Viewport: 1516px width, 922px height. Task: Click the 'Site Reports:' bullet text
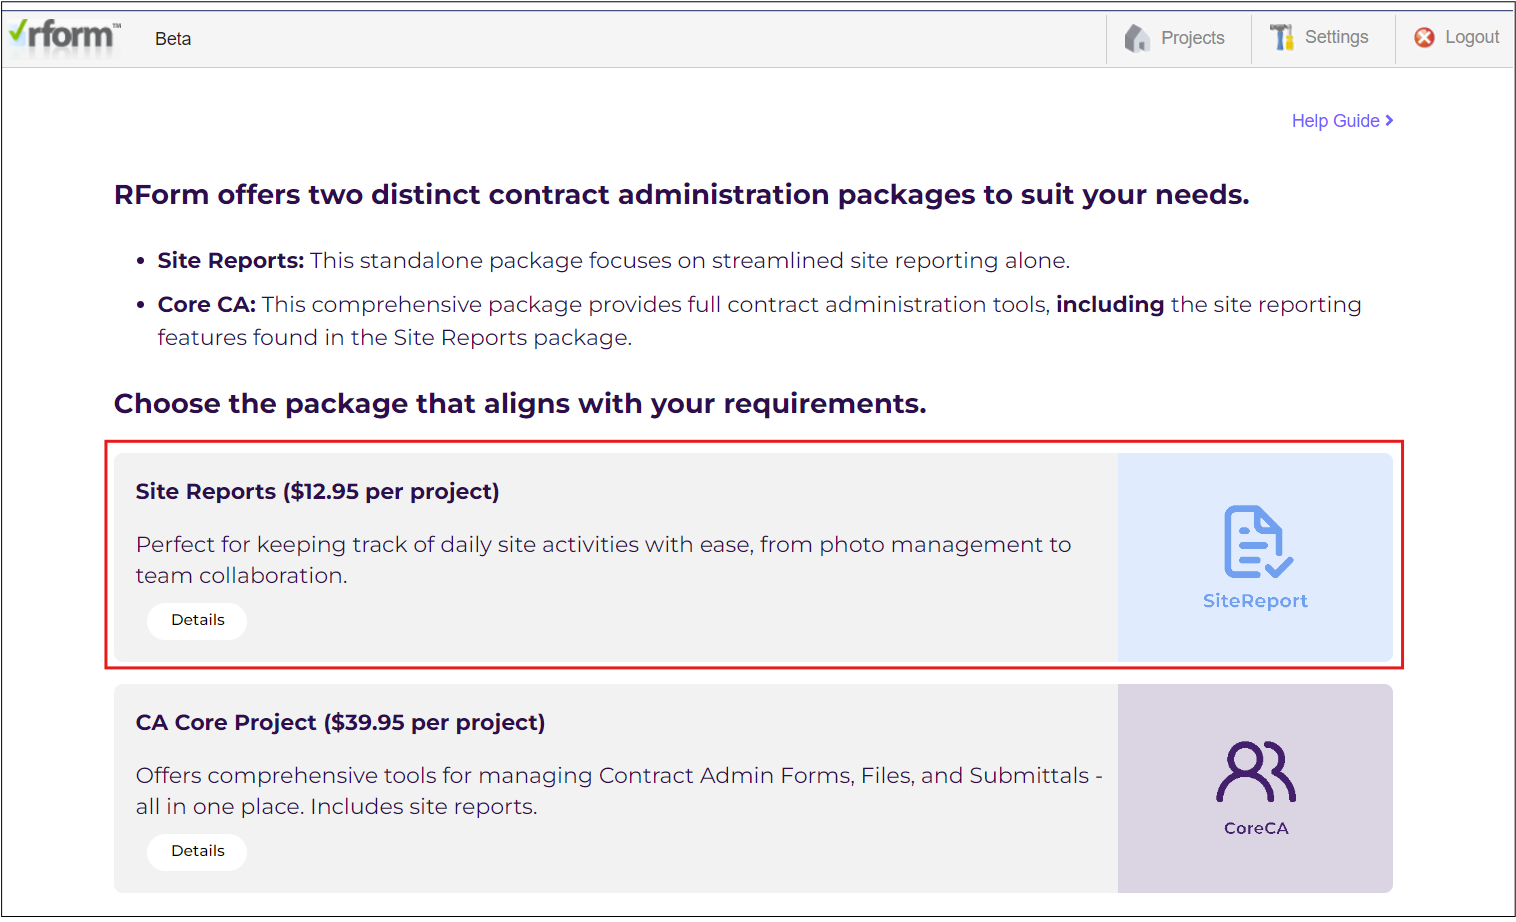[231, 261]
